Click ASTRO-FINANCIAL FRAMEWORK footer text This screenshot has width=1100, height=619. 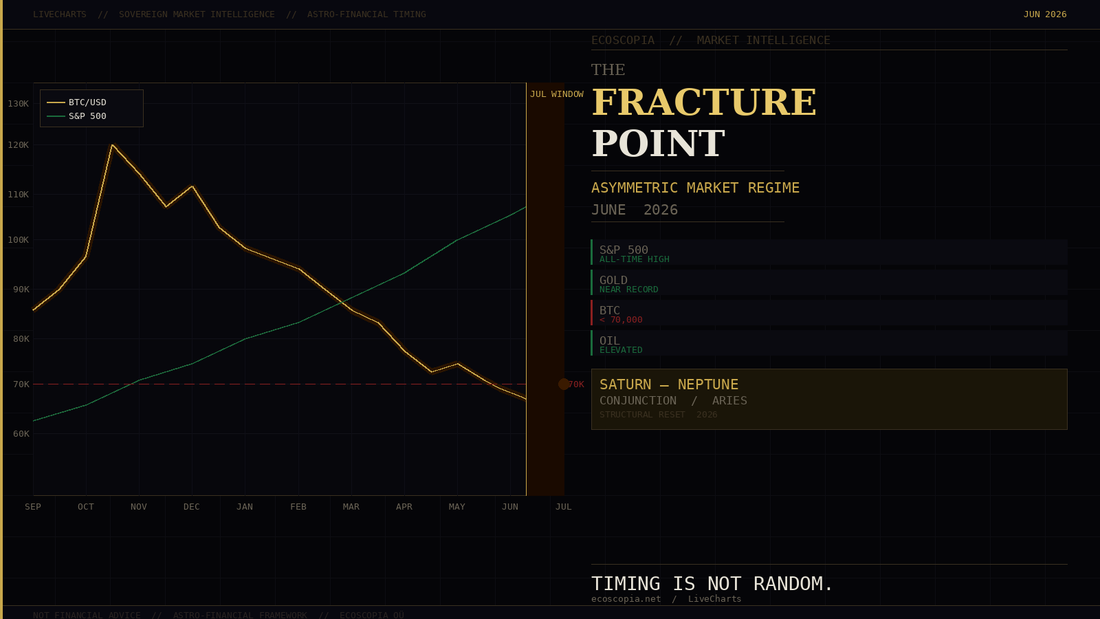pos(240,615)
